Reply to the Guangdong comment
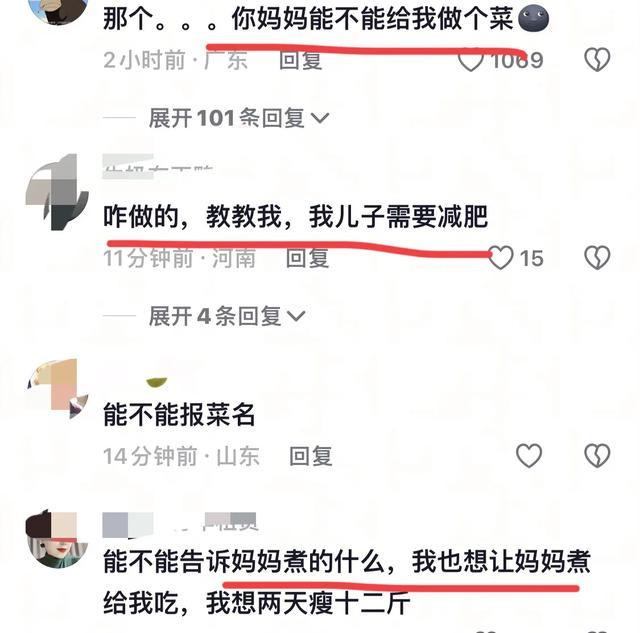This screenshot has width=640, height=633. 301,60
